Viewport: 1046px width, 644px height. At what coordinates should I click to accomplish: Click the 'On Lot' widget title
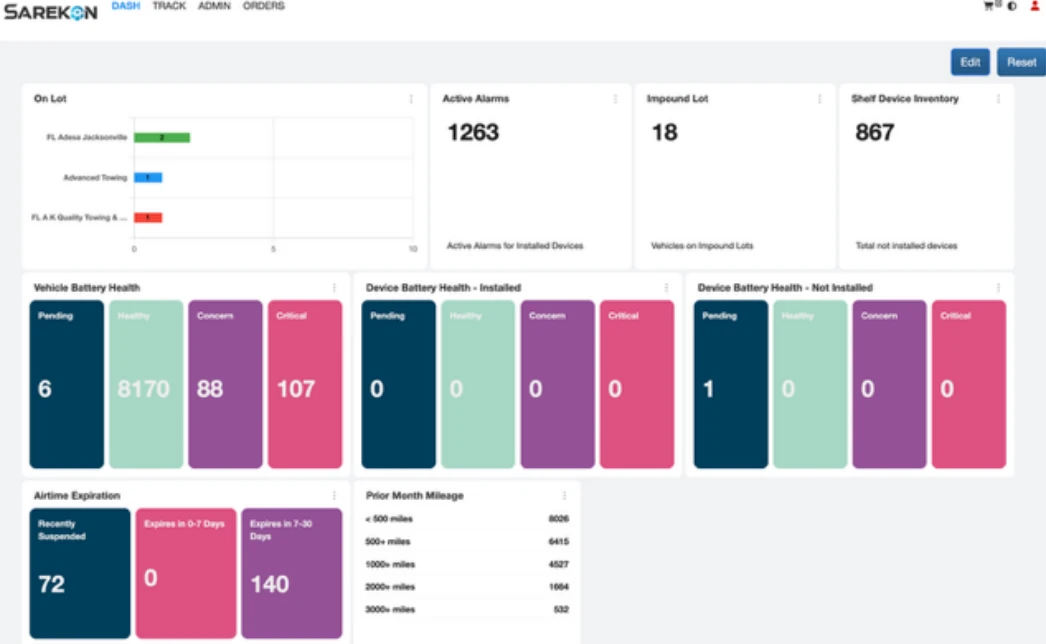click(50, 98)
